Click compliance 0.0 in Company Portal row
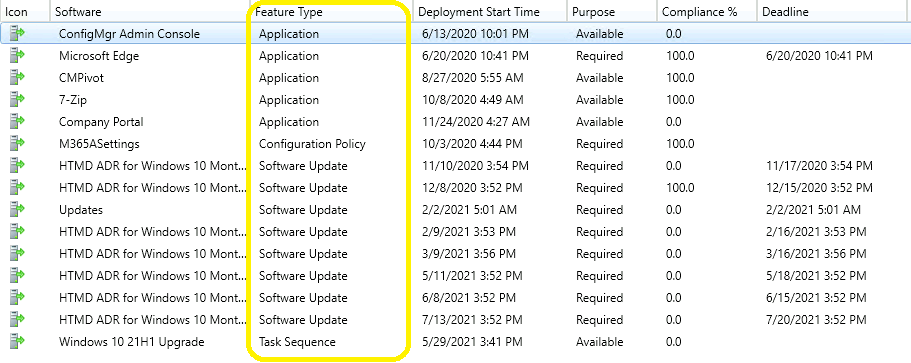Image resolution: width=911 pixels, height=363 pixels. click(673, 122)
